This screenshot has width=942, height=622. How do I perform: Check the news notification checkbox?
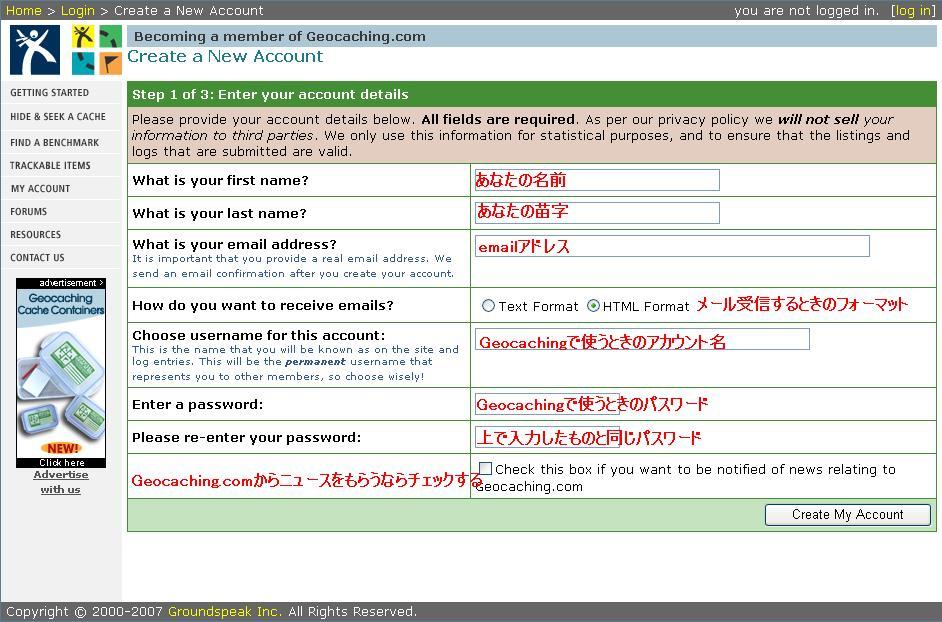tap(485, 469)
